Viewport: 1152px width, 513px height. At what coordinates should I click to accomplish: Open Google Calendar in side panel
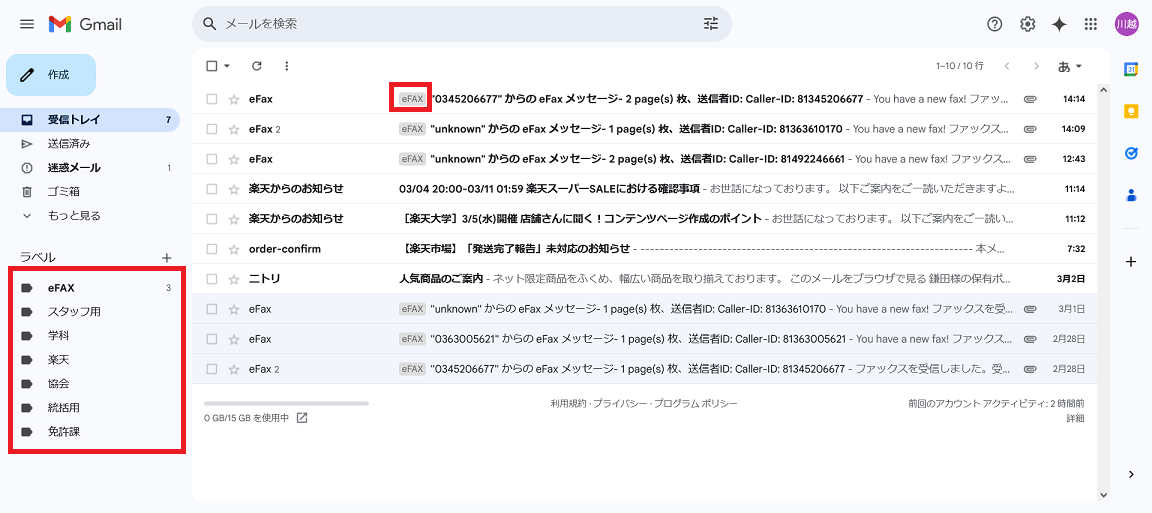click(x=1131, y=69)
